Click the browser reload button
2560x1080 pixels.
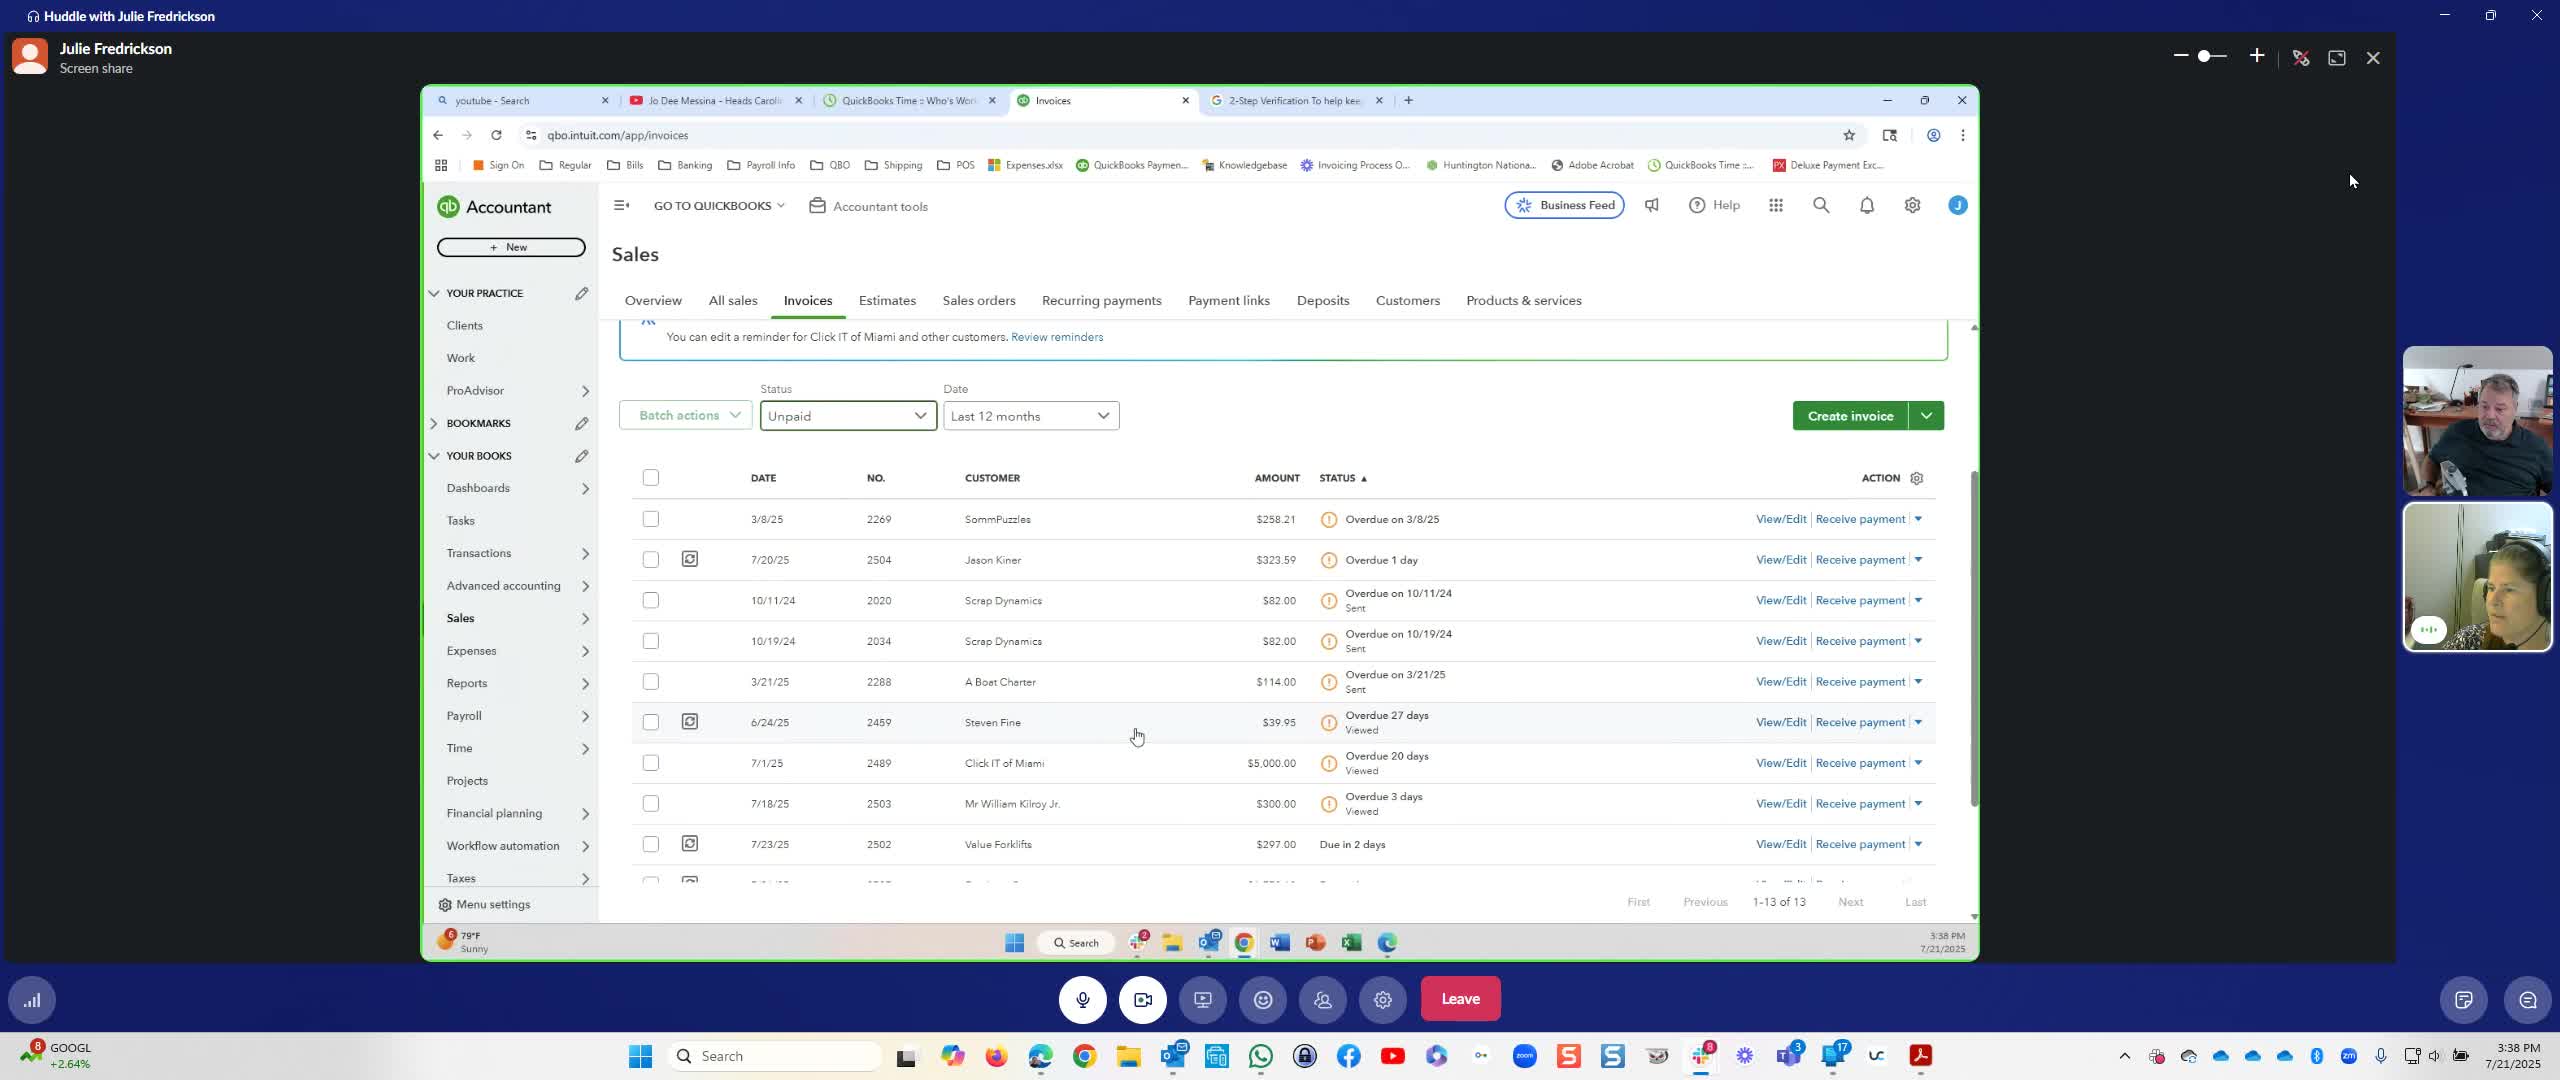(x=496, y=135)
